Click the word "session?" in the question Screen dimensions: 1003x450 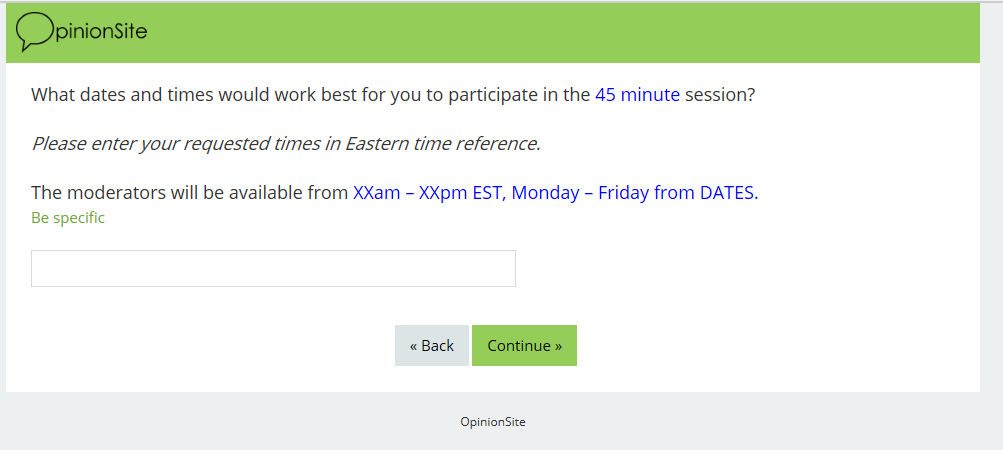click(x=720, y=95)
